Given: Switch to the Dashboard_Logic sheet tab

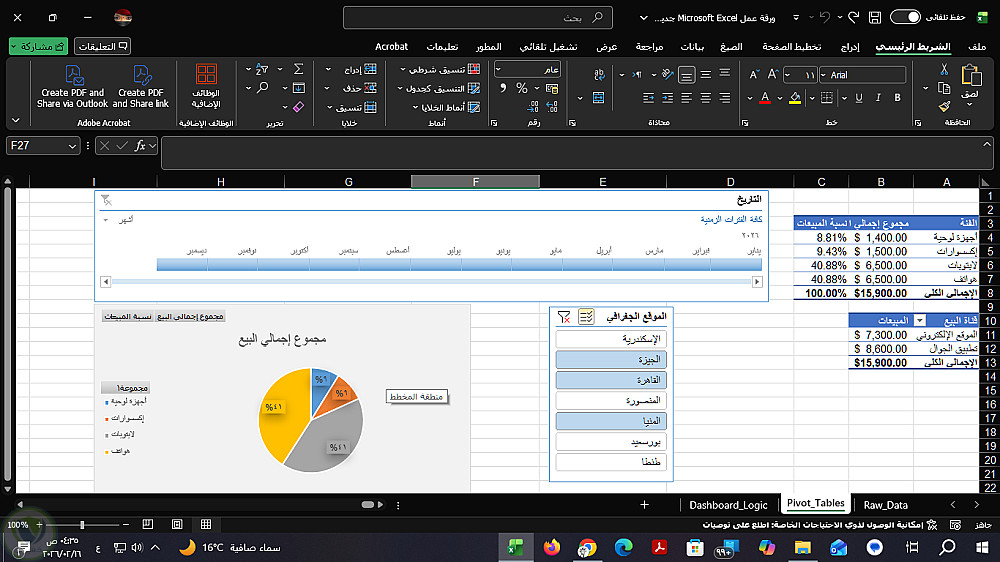Looking at the screenshot, I should click(728, 505).
